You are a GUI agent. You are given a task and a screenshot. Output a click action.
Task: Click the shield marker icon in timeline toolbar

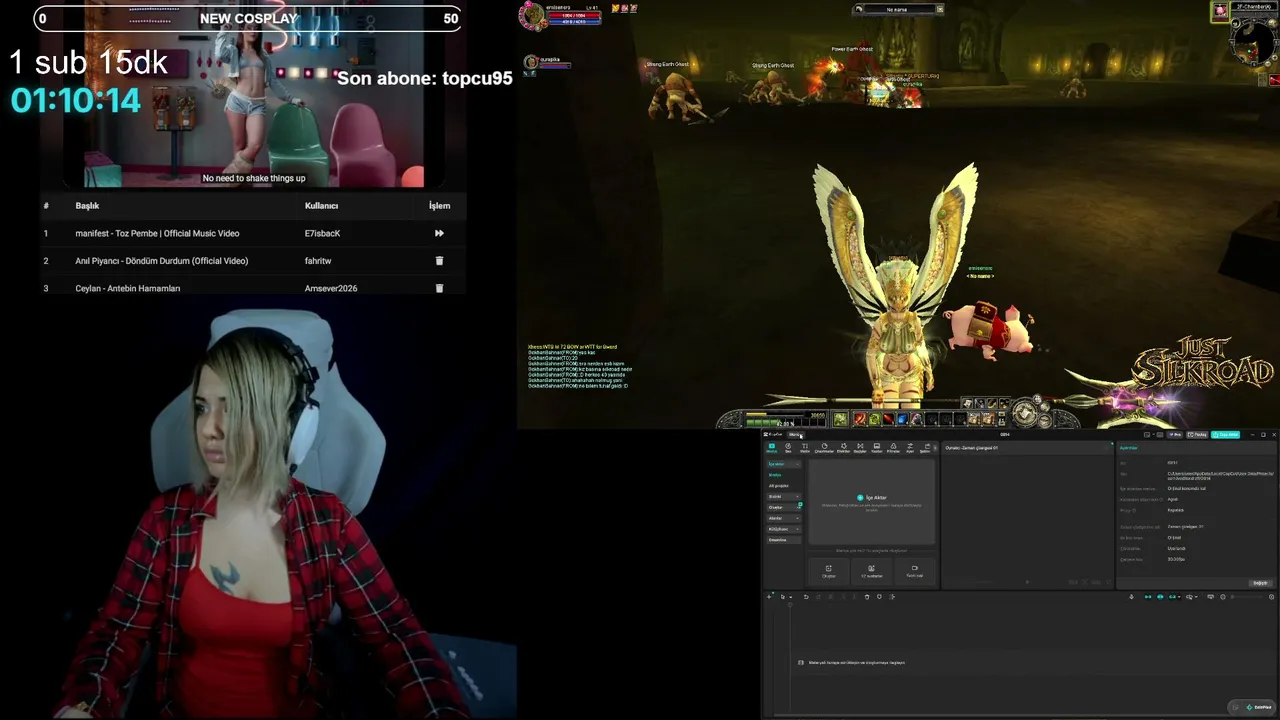click(x=879, y=597)
